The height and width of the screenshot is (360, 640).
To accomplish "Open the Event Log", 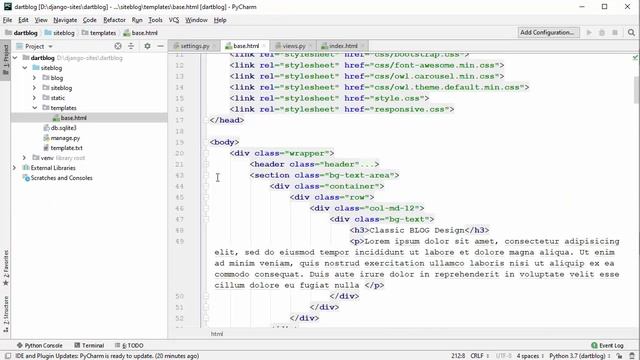I will (x=607, y=345).
